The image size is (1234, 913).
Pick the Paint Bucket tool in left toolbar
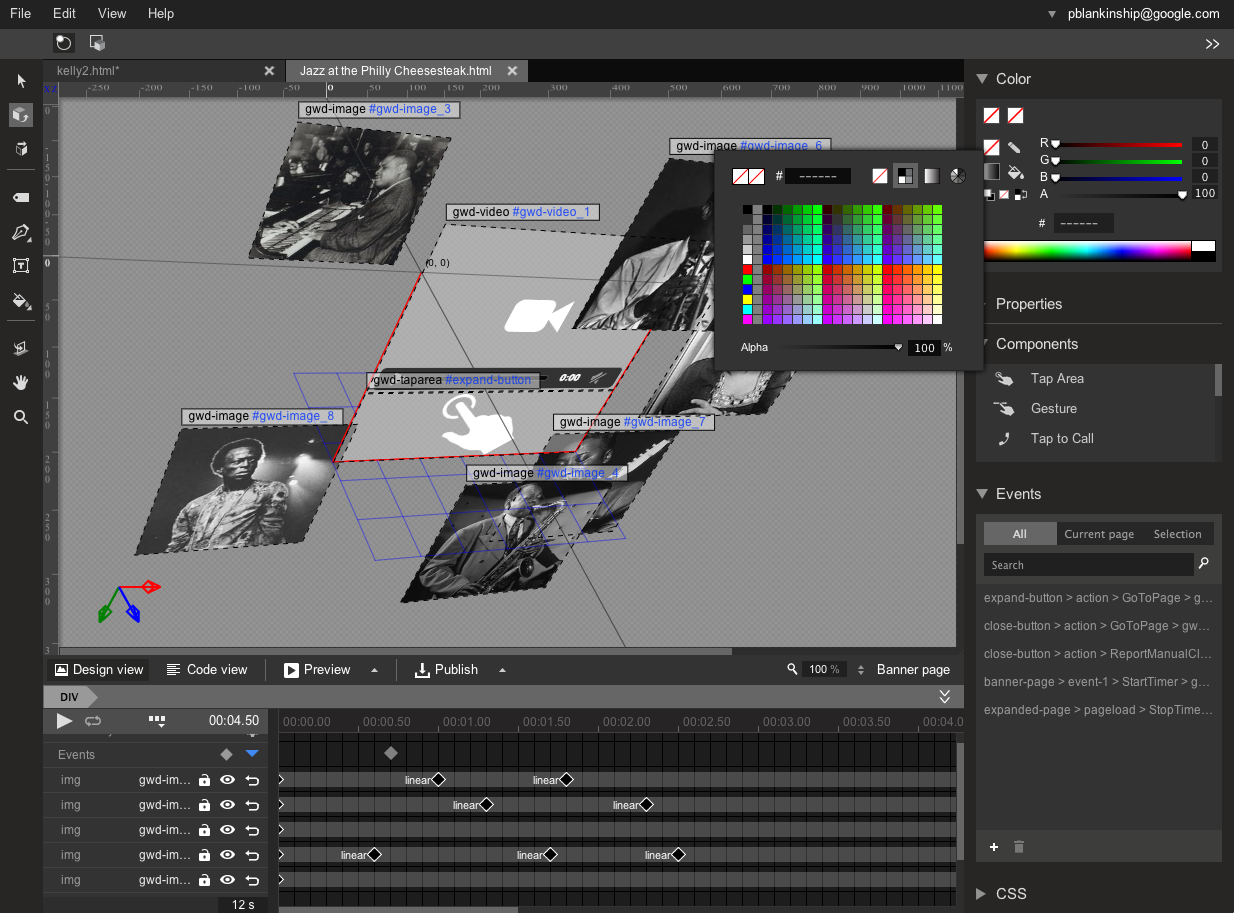pyautogui.click(x=21, y=300)
